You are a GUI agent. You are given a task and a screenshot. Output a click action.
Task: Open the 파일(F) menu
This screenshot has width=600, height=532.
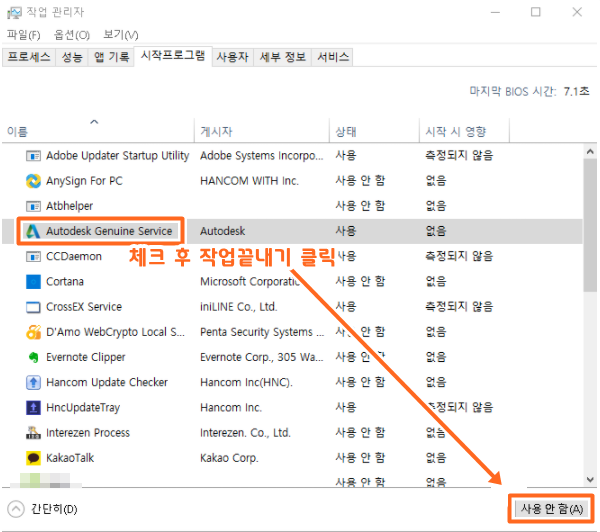click(x=24, y=35)
